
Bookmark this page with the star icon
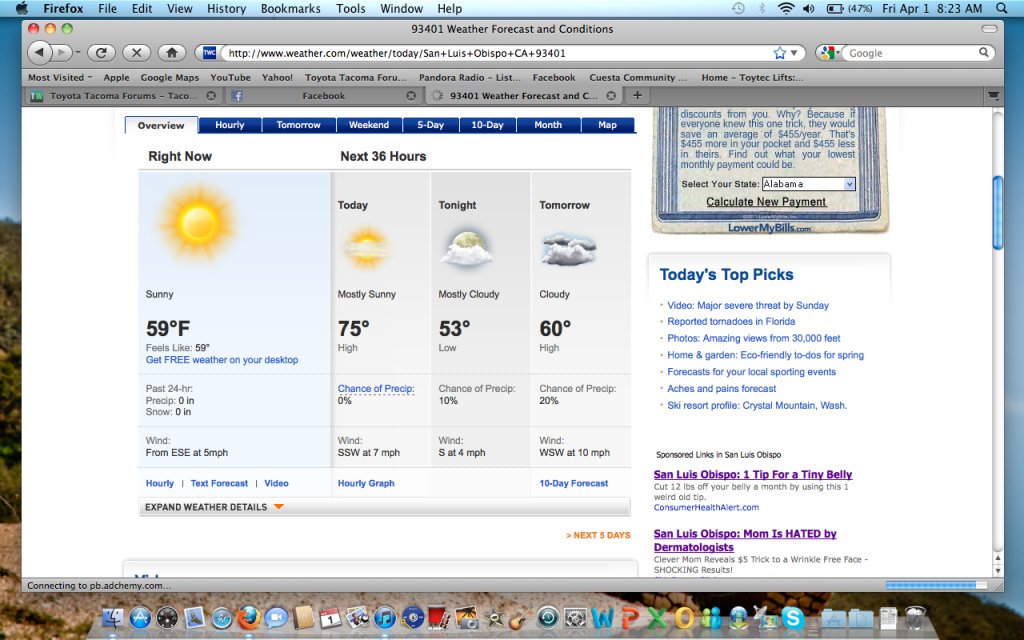(779, 53)
